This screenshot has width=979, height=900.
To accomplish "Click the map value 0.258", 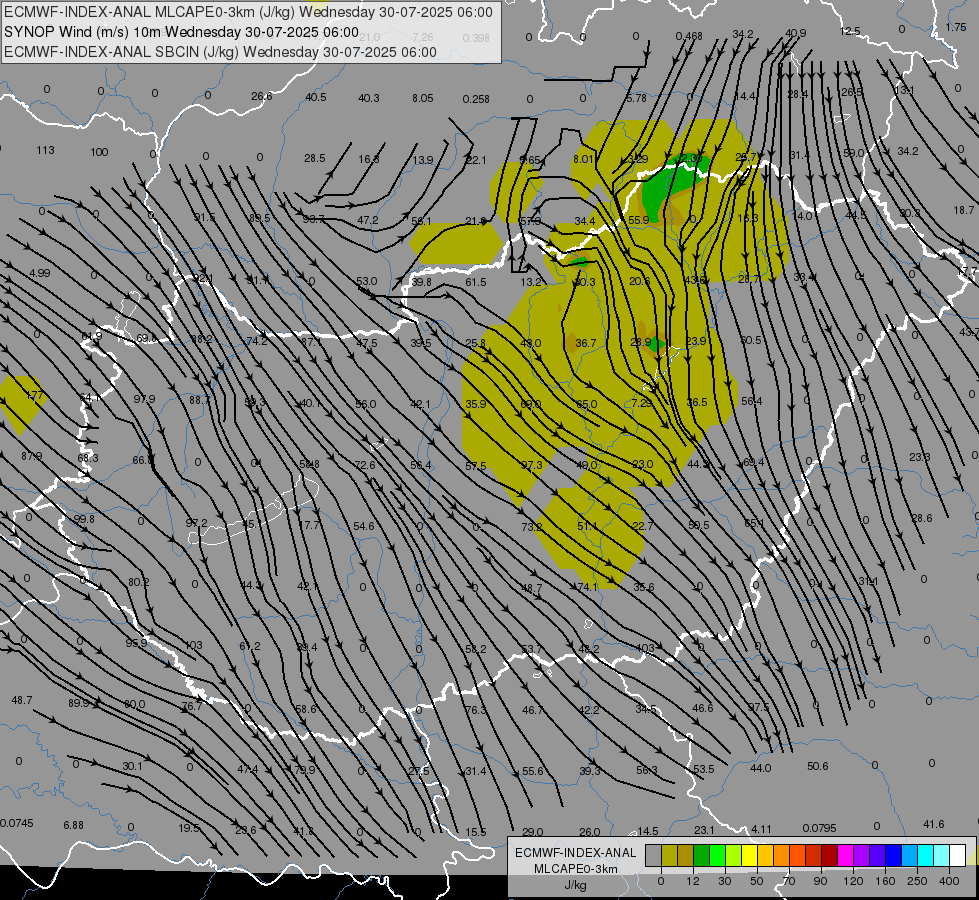I will pos(476,99).
